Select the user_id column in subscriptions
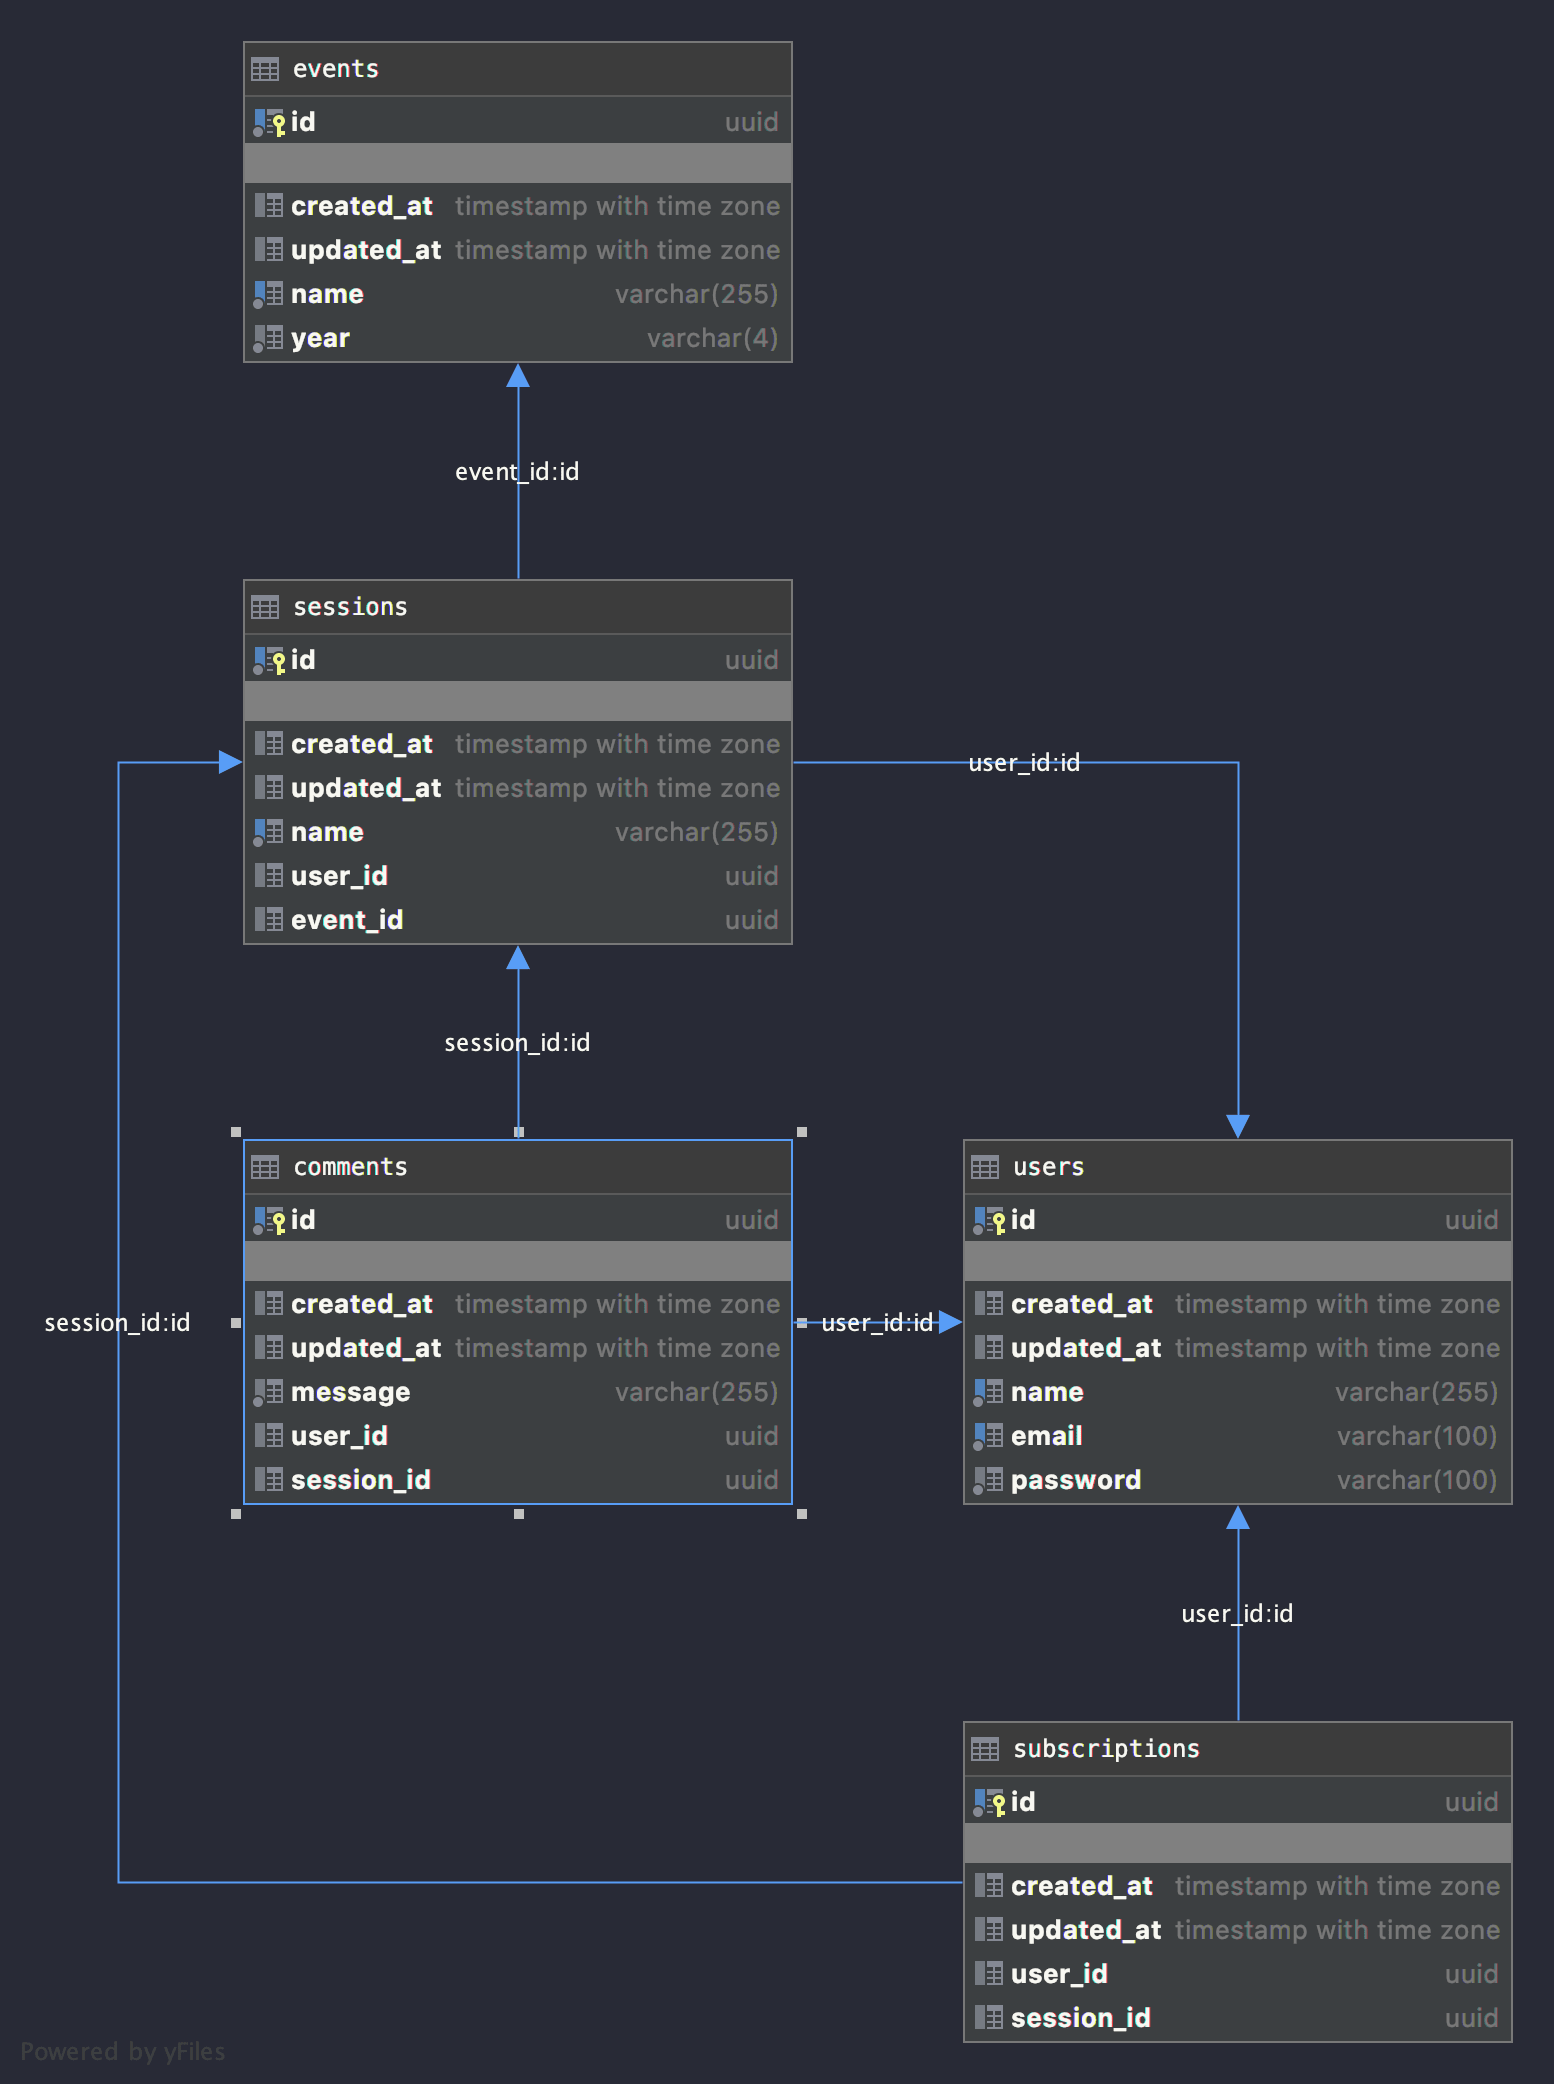The height and width of the screenshot is (2084, 1554). [x=1238, y=1974]
